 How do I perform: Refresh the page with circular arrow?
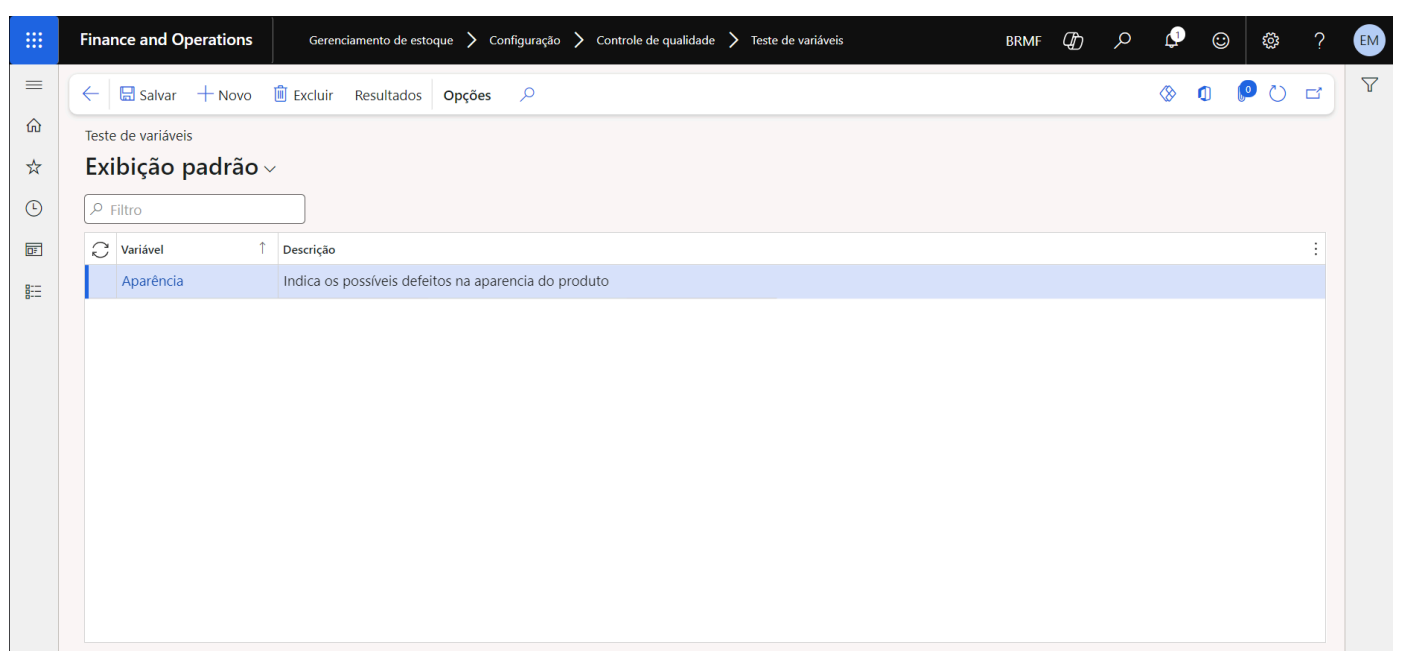(x=1277, y=94)
